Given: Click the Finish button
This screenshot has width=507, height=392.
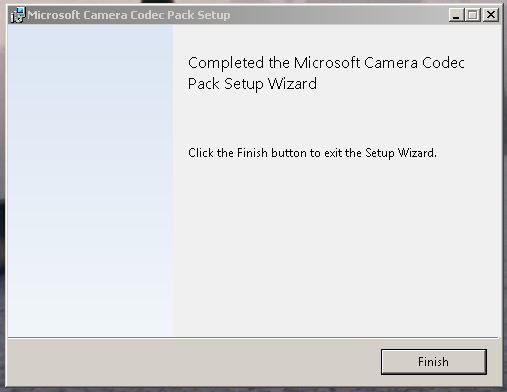Looking at the screenshot, I should point(434,362).
